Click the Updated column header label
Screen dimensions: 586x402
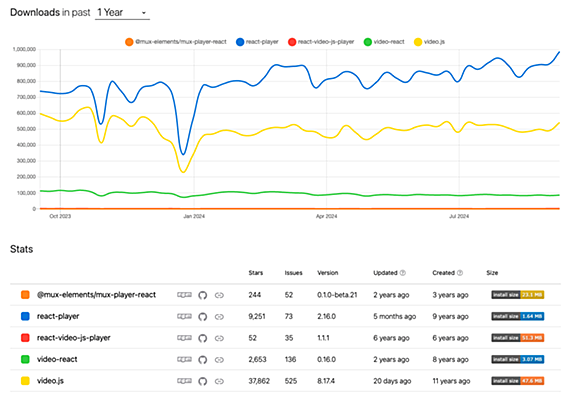[385, 273]
